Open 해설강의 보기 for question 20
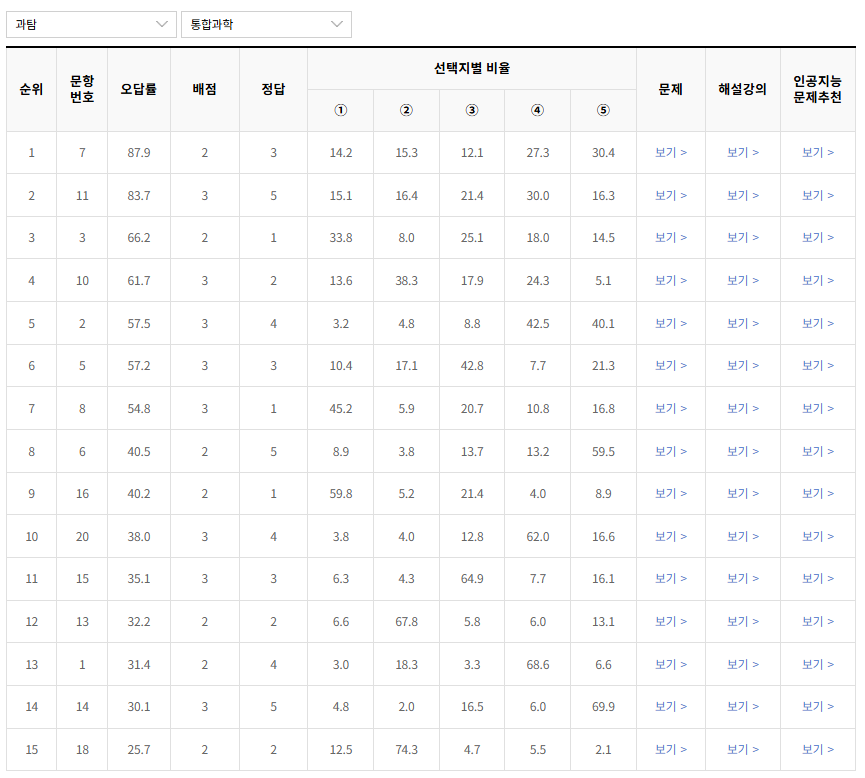 (x=742, y=536)
